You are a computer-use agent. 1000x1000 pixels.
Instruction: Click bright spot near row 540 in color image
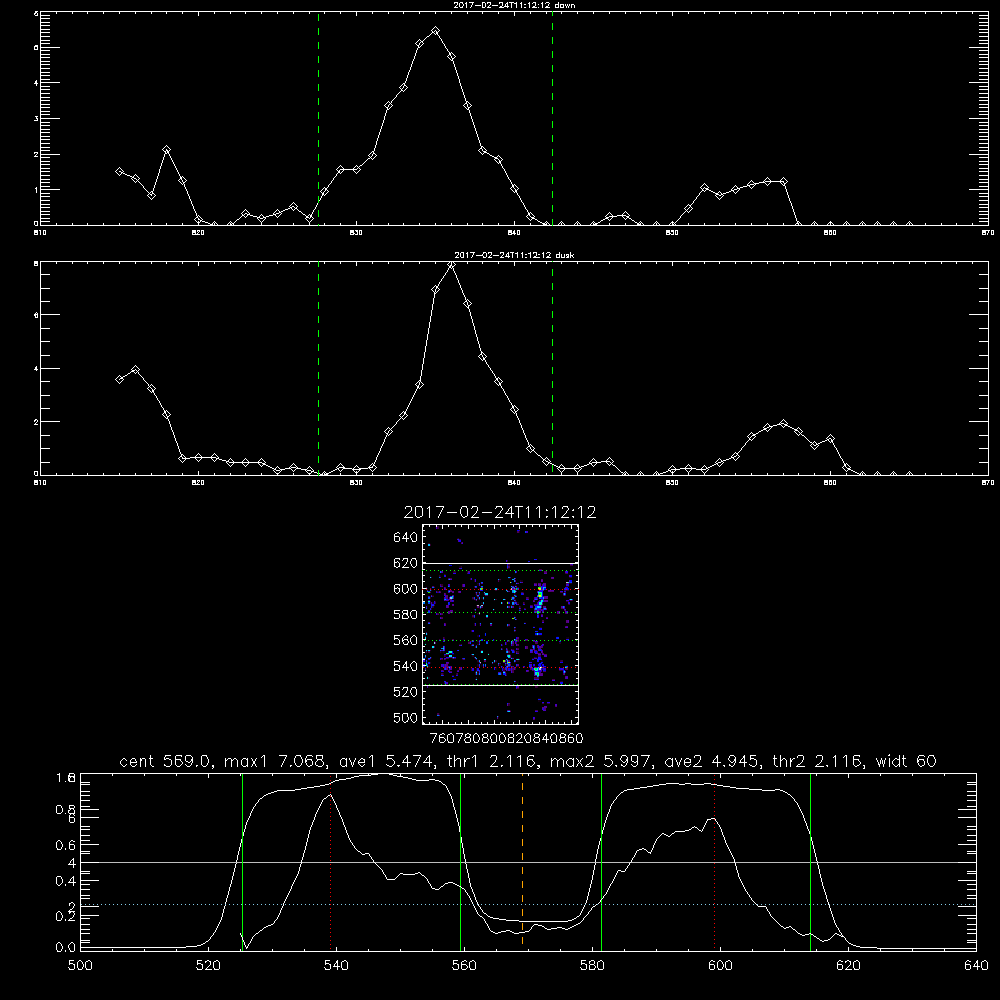pyautogui.click(x=538, y=670)
